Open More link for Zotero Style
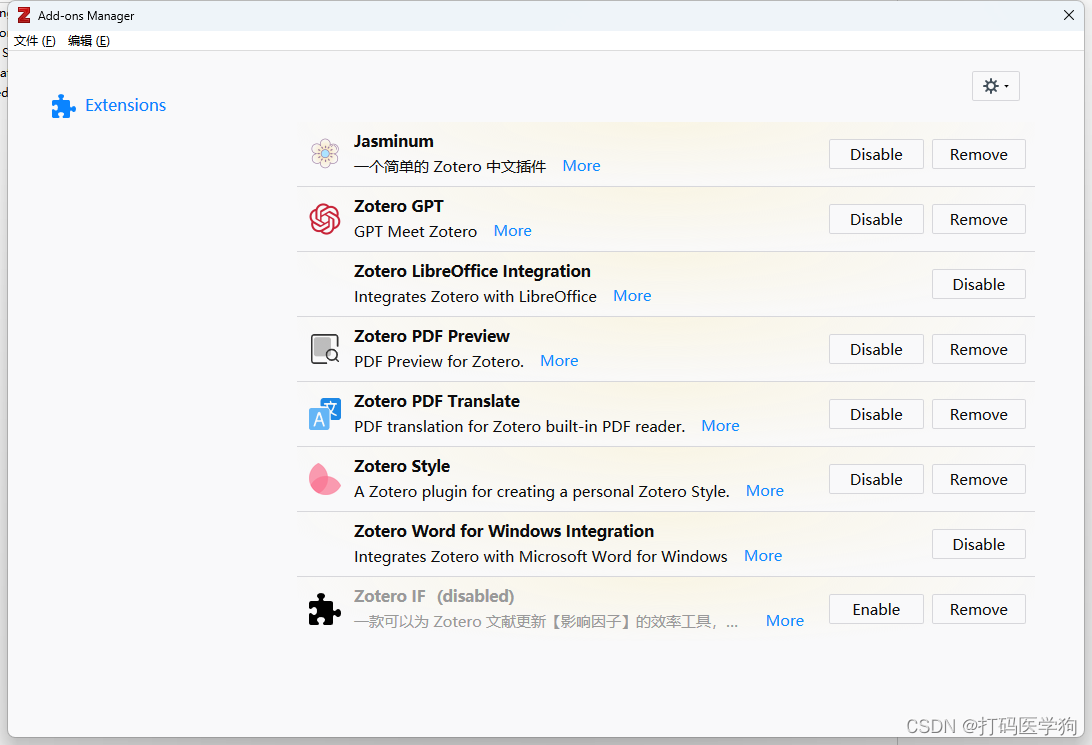The width and height of the screenshot is (1092, 745). pyautogui.click(x=765, y=491)
